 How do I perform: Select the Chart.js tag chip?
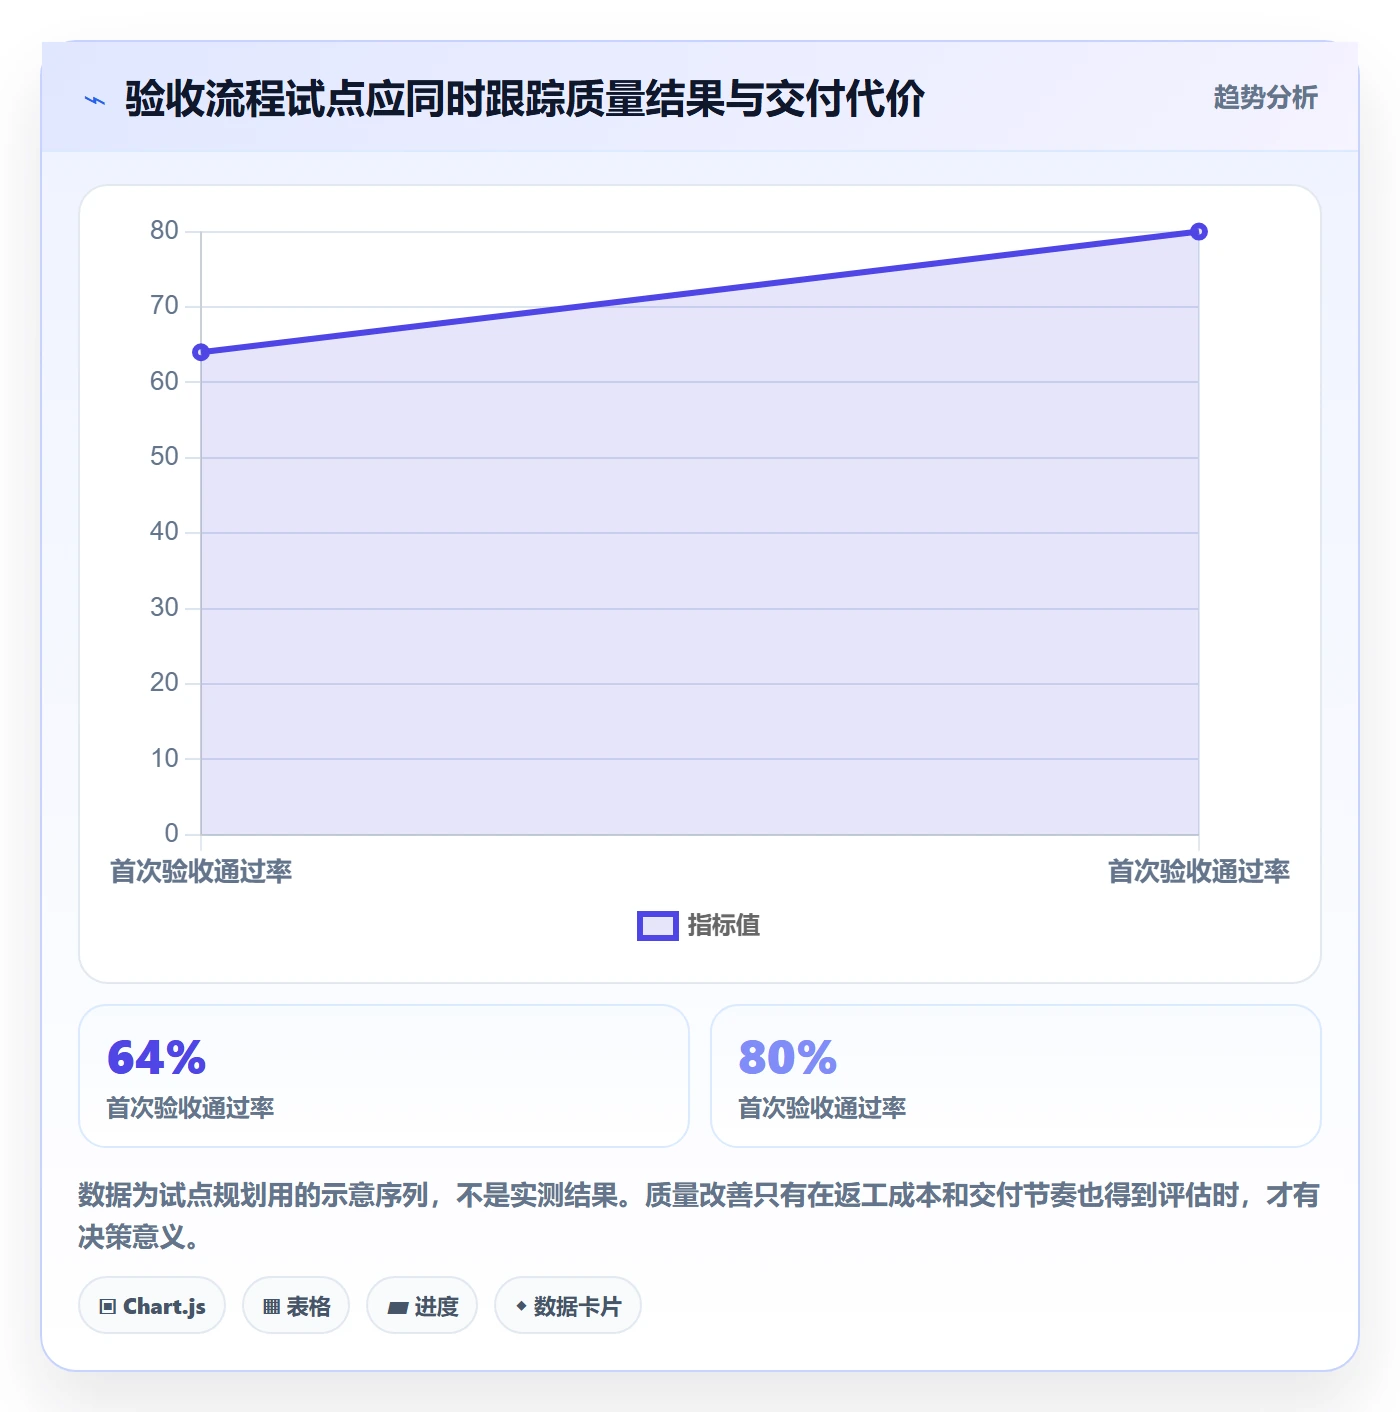pos(152,1306)
